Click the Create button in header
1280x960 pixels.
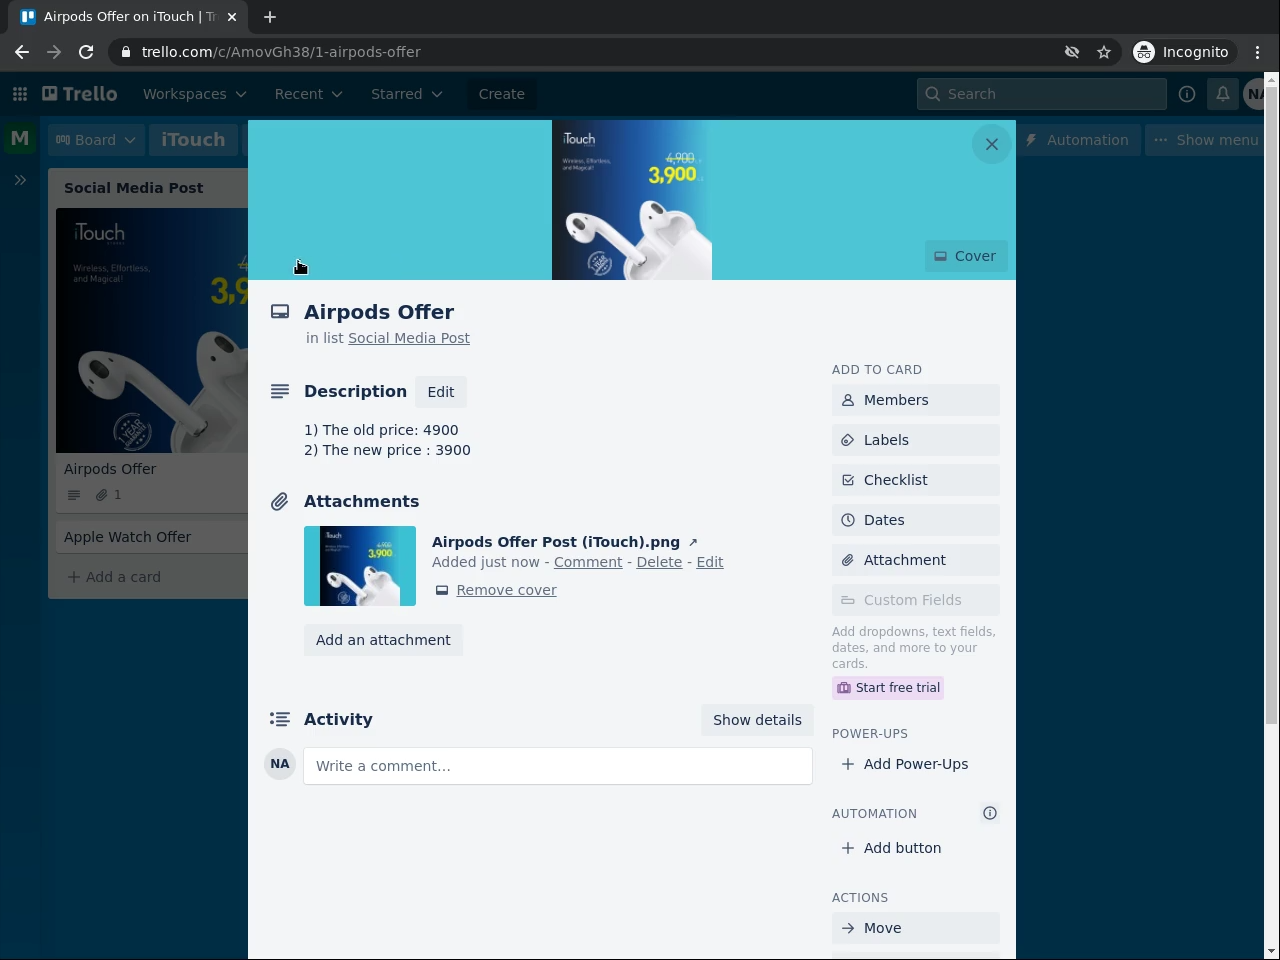(502, 94)
